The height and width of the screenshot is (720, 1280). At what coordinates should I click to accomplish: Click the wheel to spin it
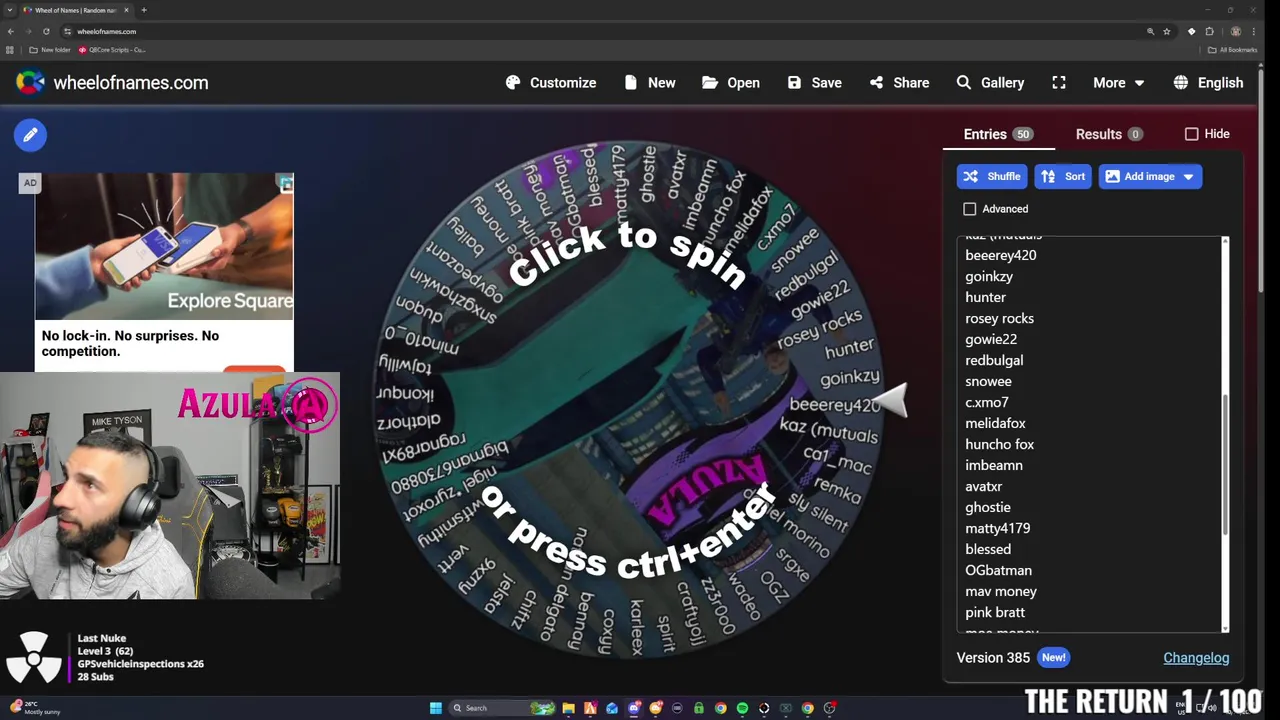click(628, 400)
